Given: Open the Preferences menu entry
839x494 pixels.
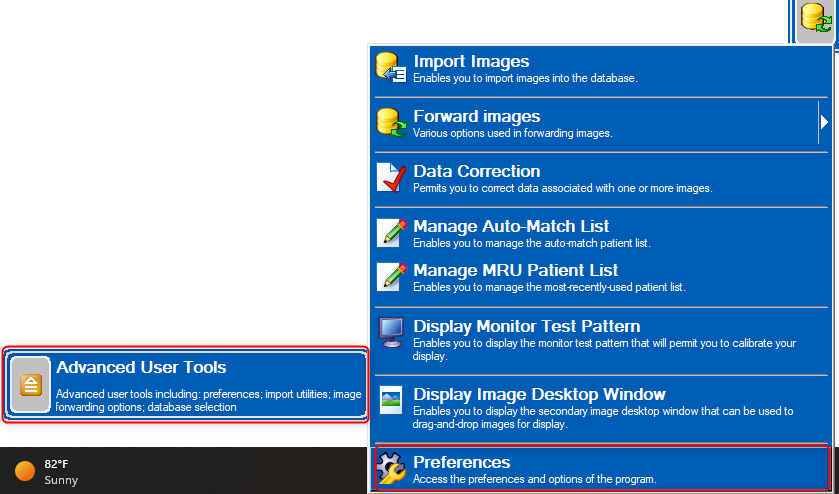Looking at the screenshot, I should [x=602, y=468].
